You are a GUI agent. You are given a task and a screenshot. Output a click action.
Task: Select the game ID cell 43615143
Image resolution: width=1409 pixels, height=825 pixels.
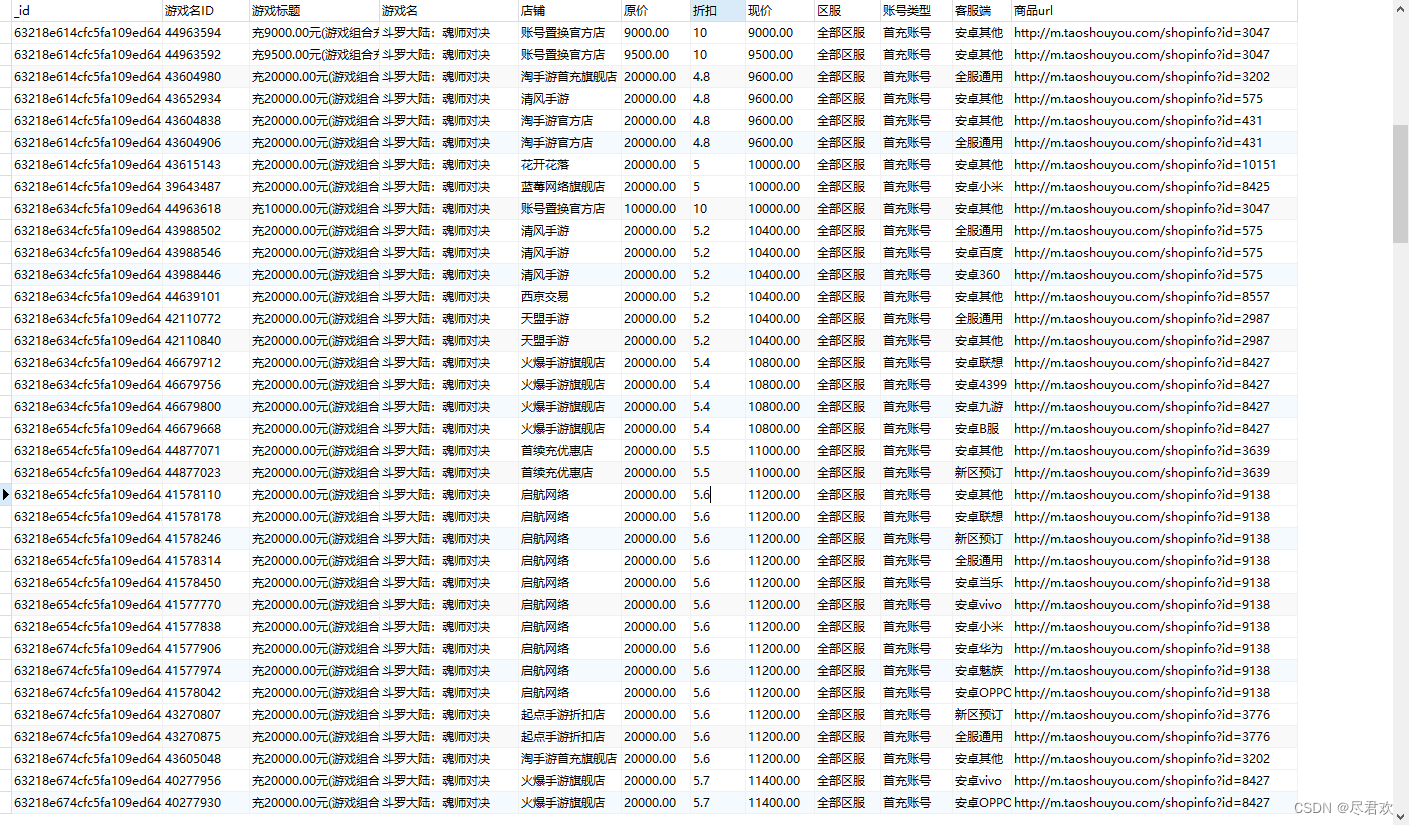point(205,165)
